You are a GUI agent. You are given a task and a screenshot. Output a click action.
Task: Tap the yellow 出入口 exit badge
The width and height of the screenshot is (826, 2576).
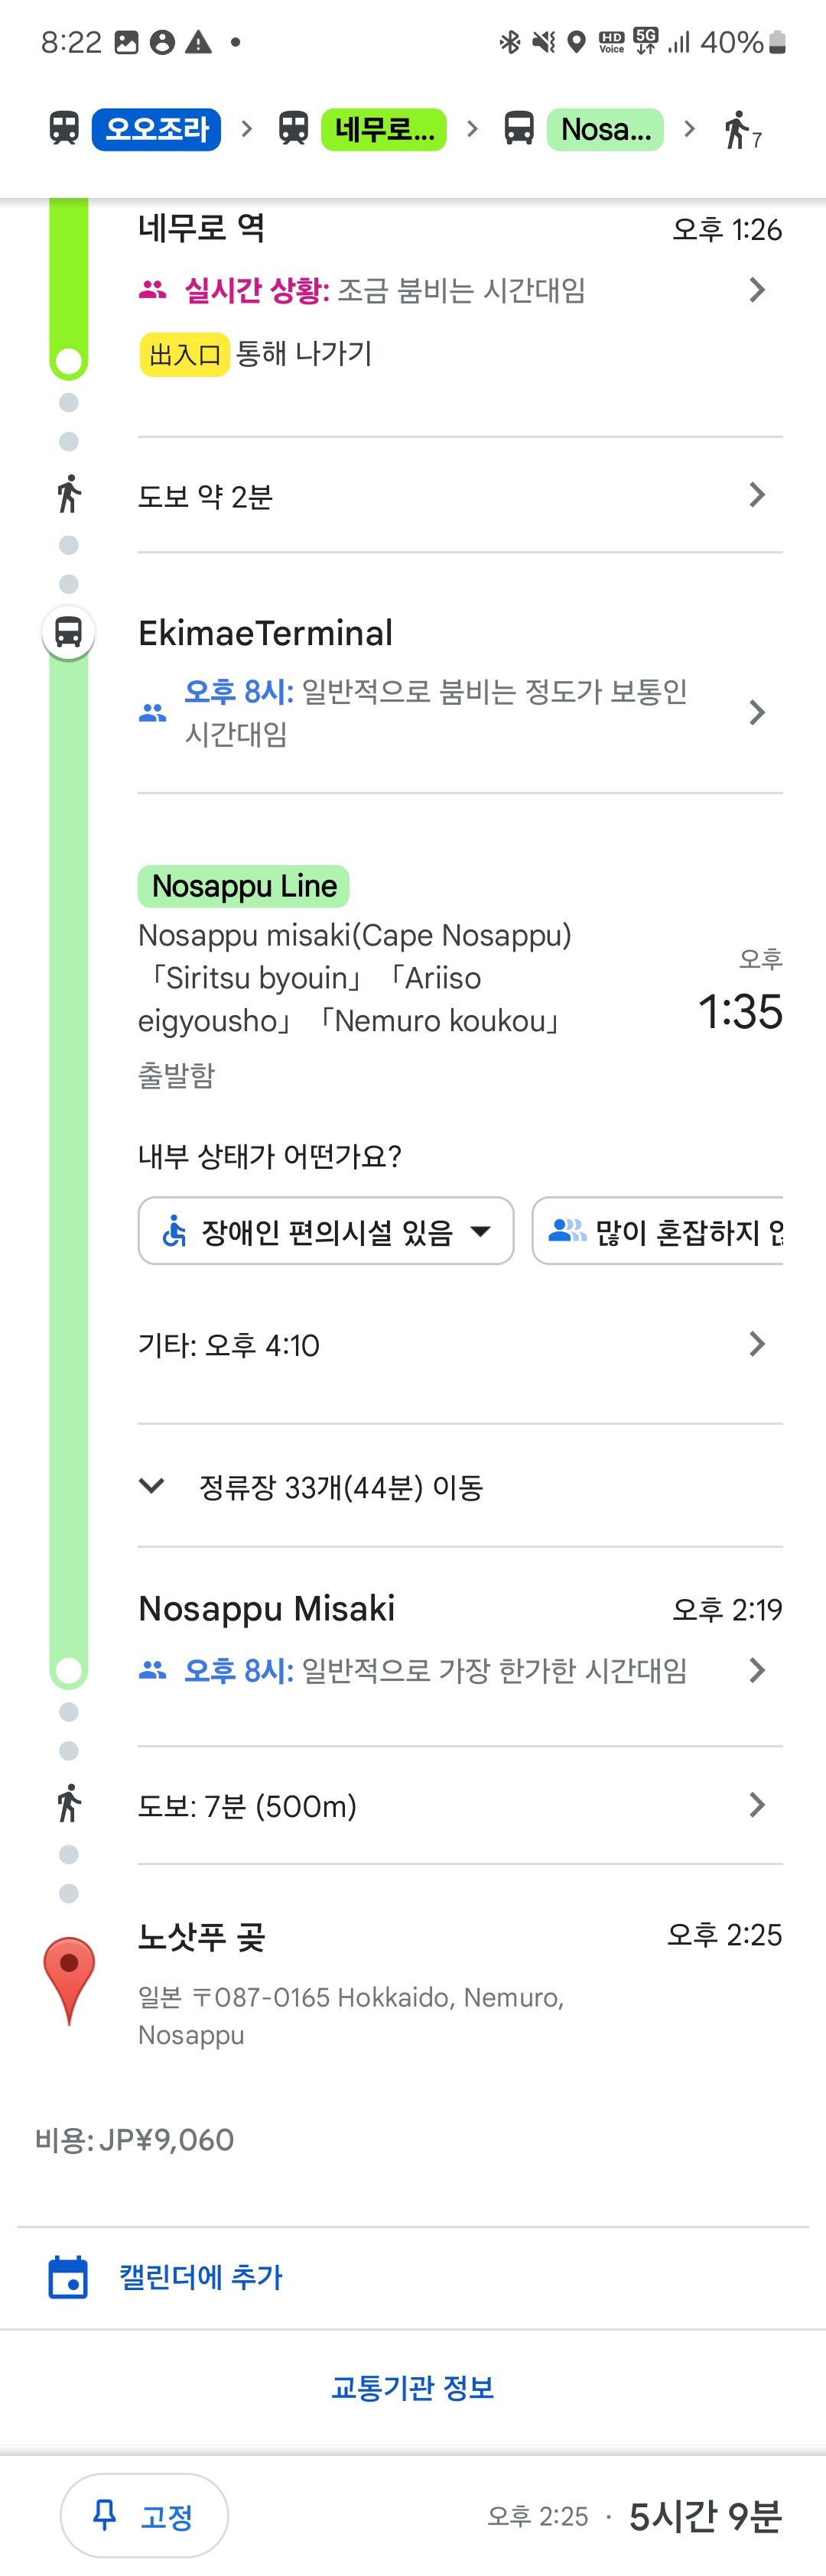[x=184, y=354]
